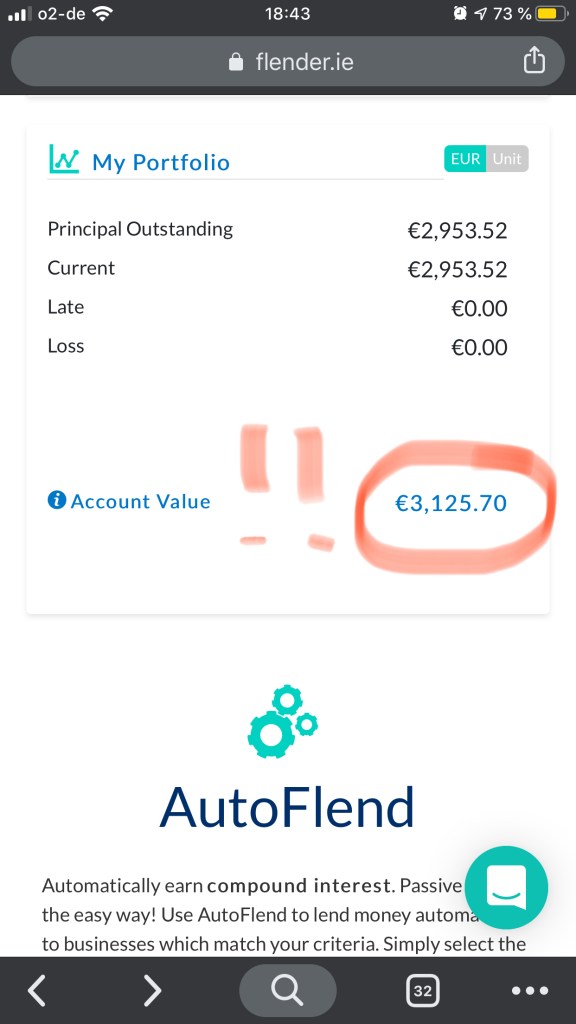Tap the Share icon in the address bar
The image size is (576, 1024).
[x=534, y=60]
